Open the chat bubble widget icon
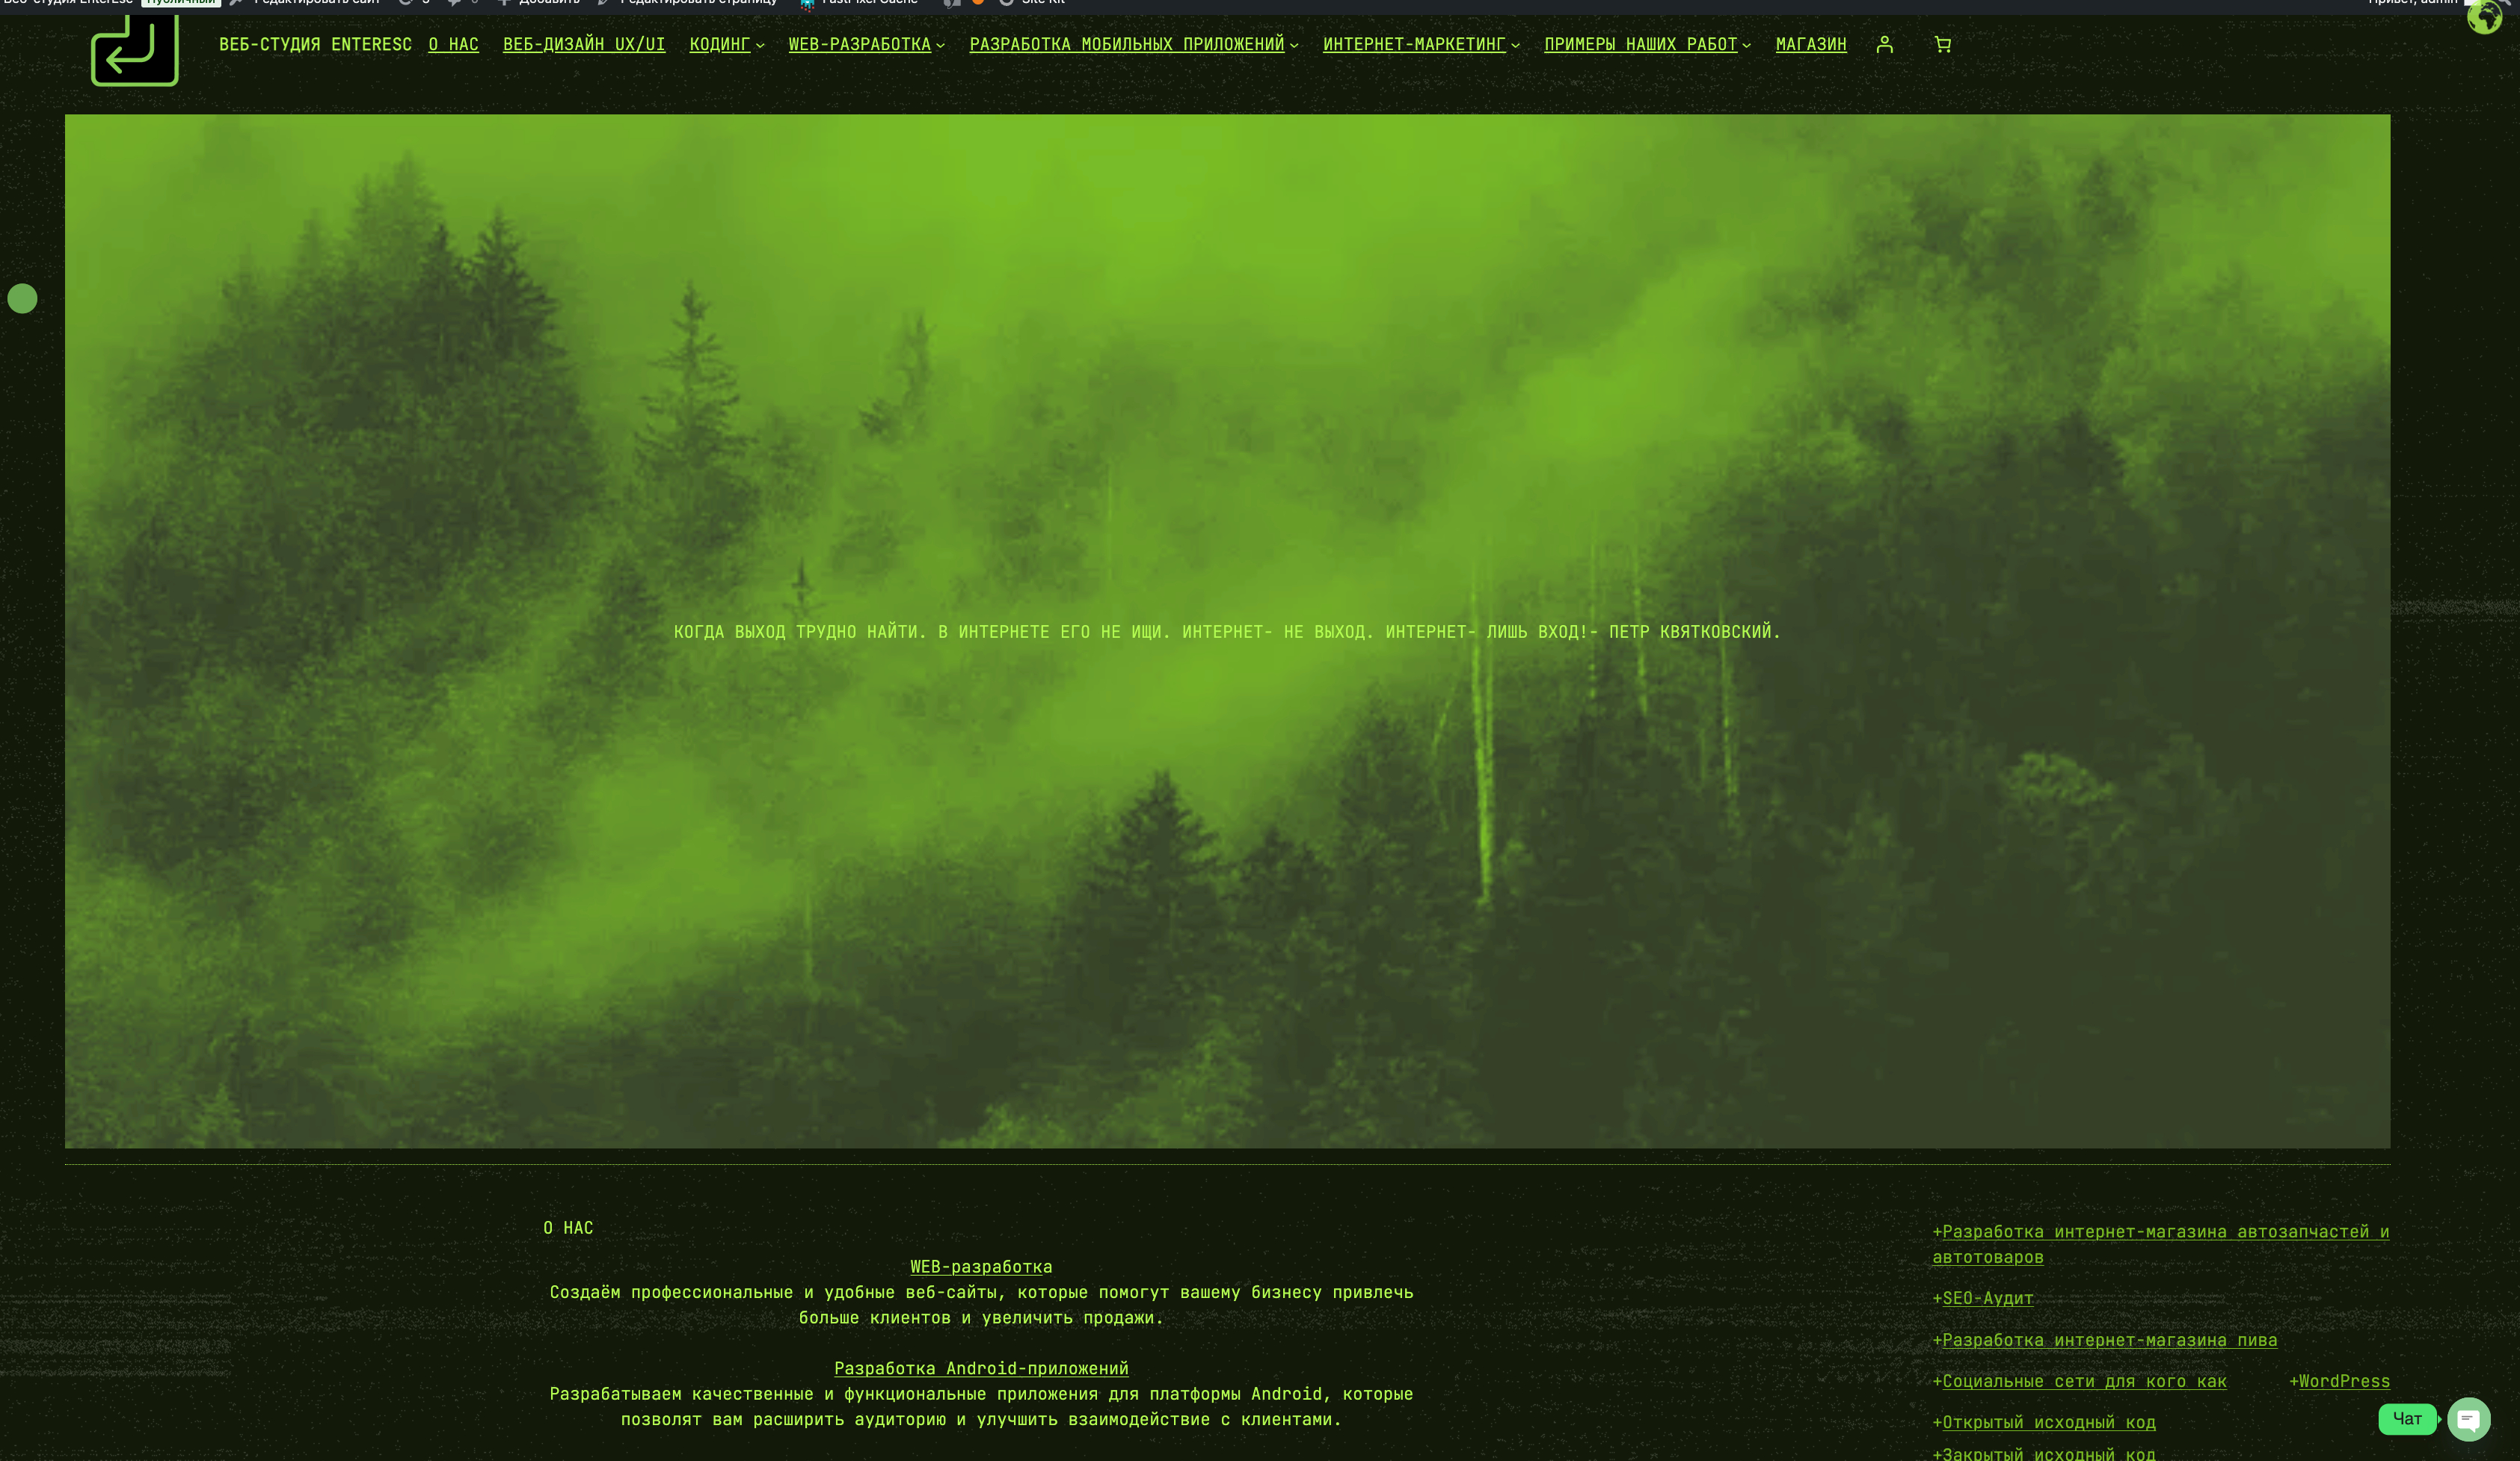Viewport: 2520px width, 1461px height. click(2468, 1419)
